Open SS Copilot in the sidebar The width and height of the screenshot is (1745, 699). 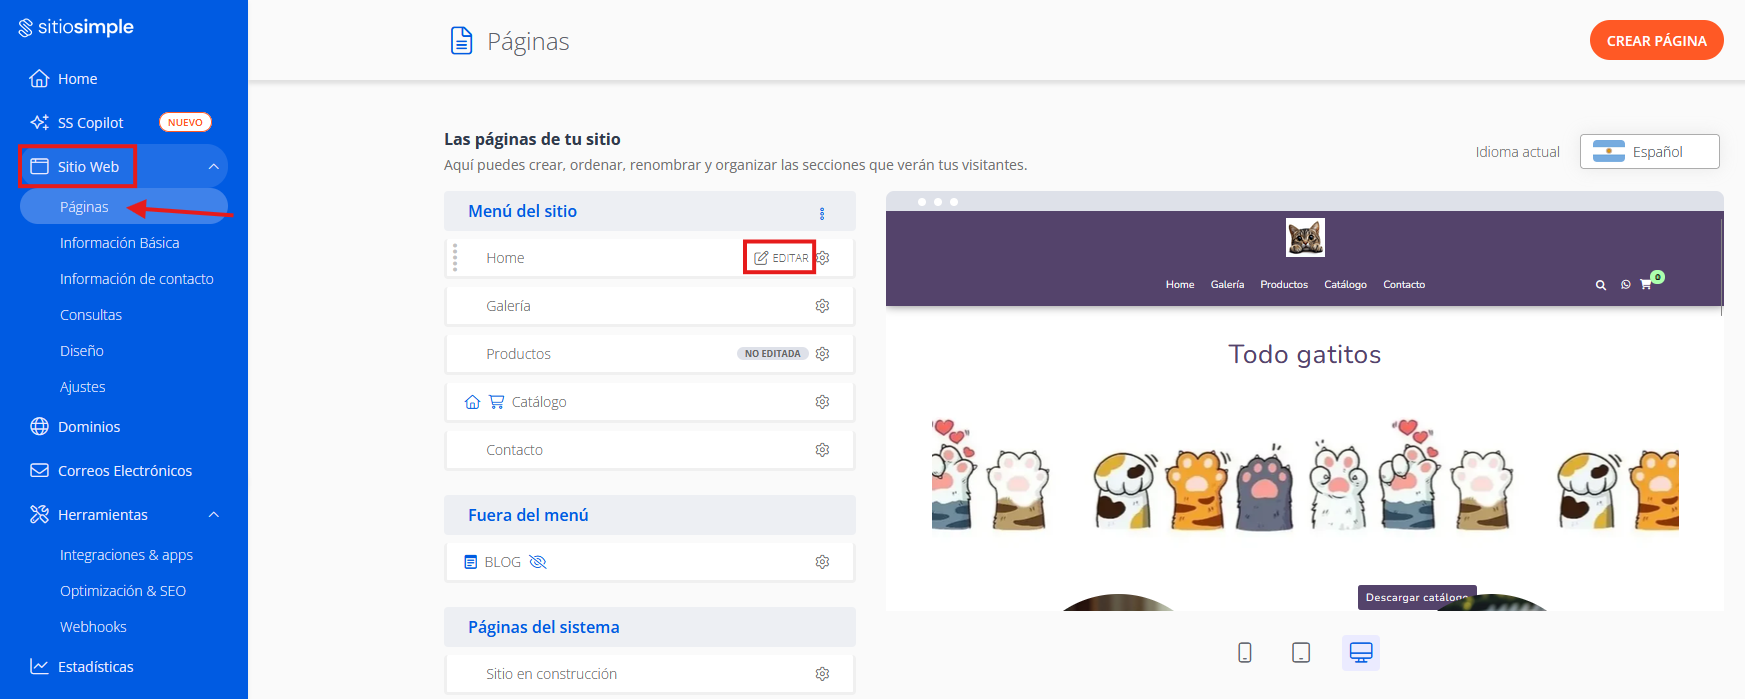(x=90, y=123)
